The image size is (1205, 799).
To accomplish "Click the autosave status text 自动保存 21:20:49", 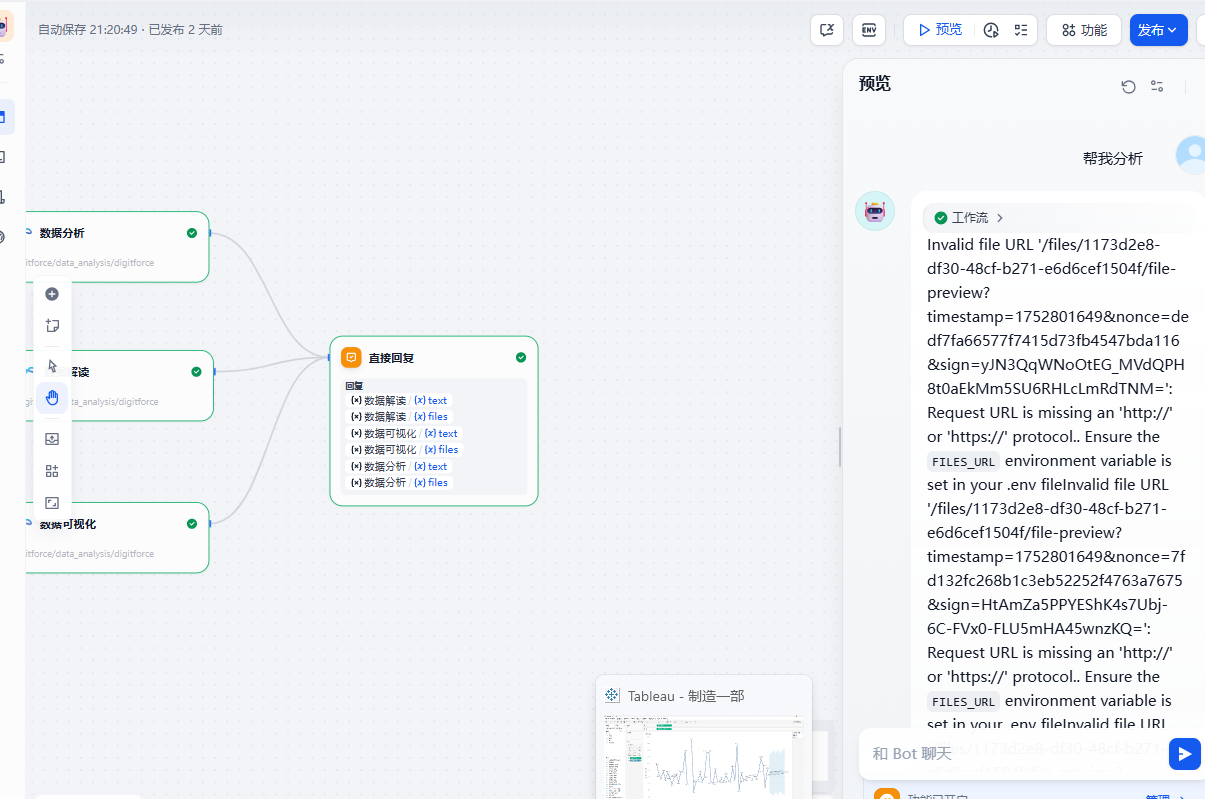I will (x=88, y=30).
